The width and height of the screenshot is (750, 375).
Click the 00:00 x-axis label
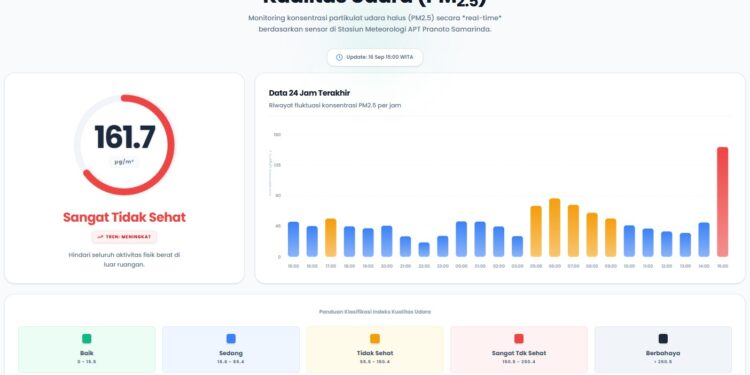point(461,266)
